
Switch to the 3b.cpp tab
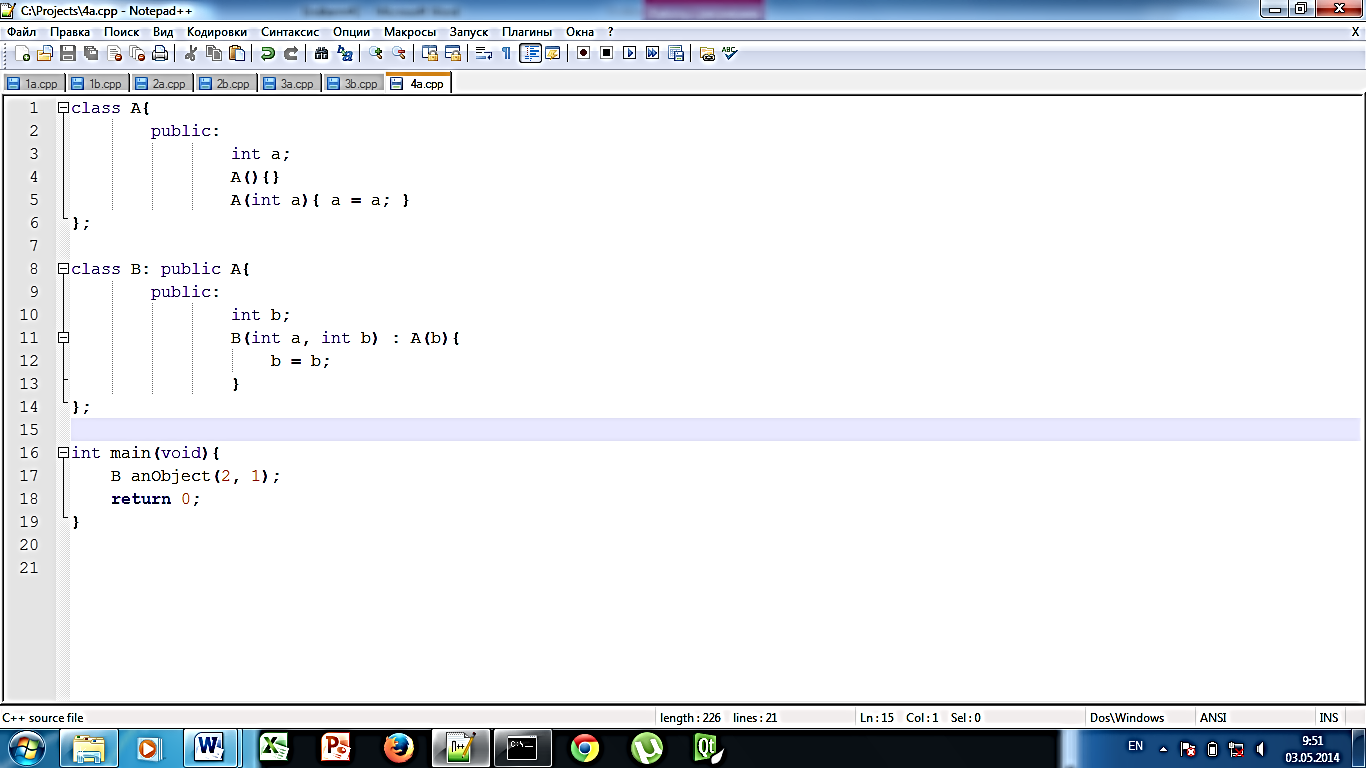coord(354,84)
